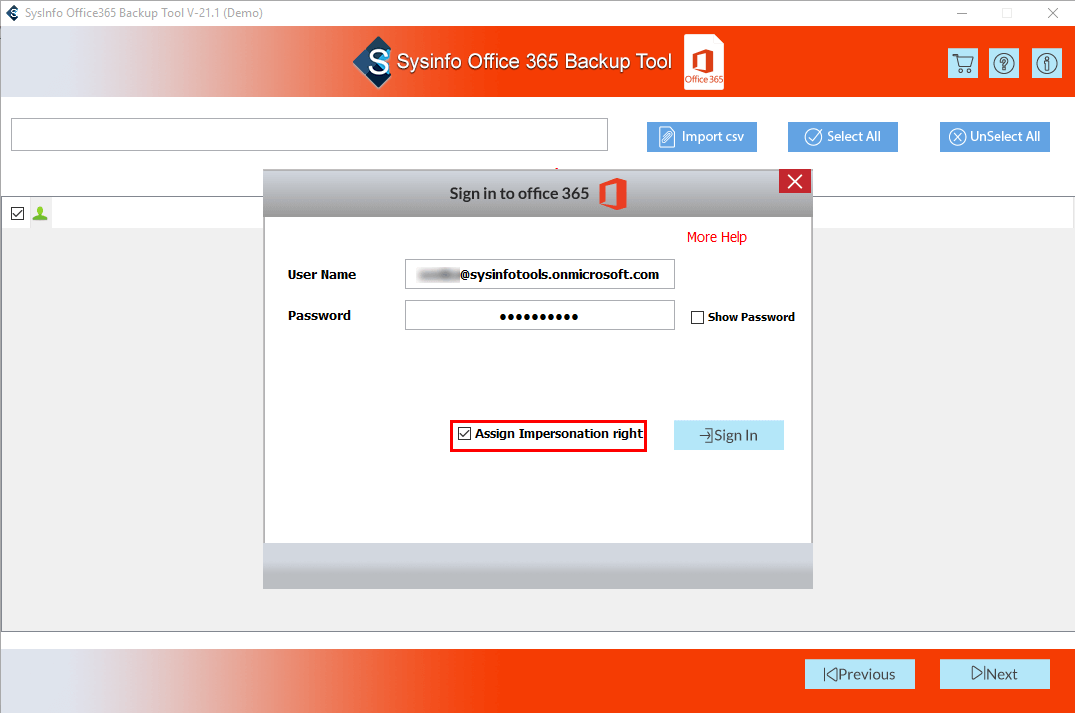Click the UnSelect All button
This screenshot has width=1075, height=713.
click(994, 137)
